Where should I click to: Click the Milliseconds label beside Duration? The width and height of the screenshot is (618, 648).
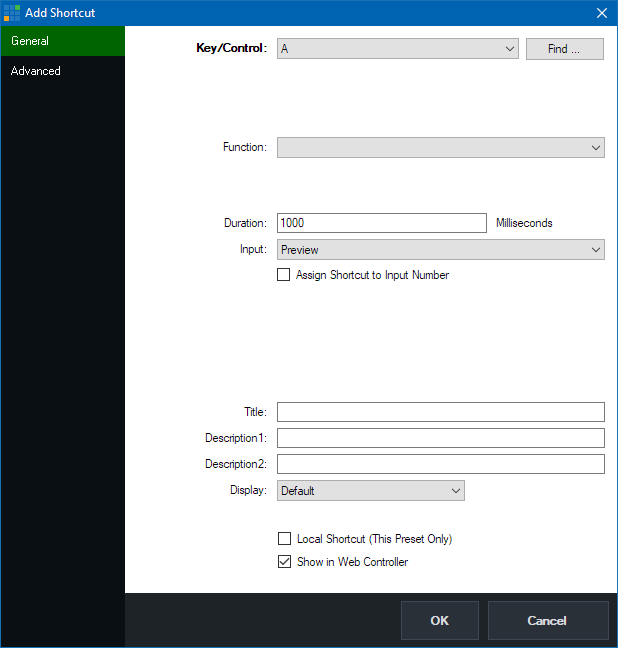(524, 223)
